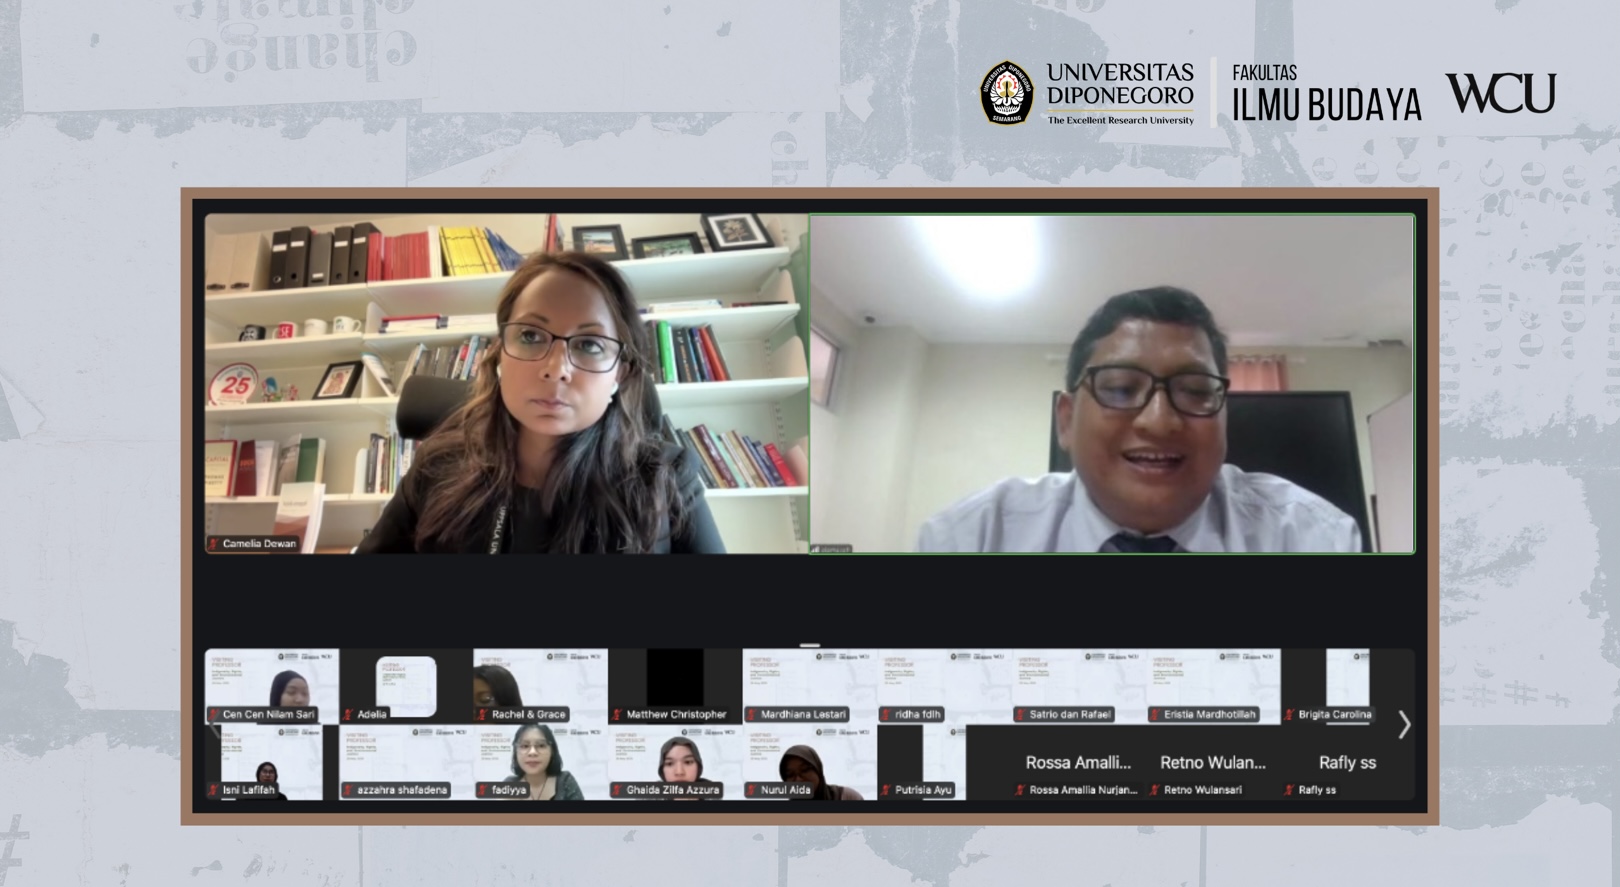Click muted mic icon beside Retno Wulansari

point(1154,790)
